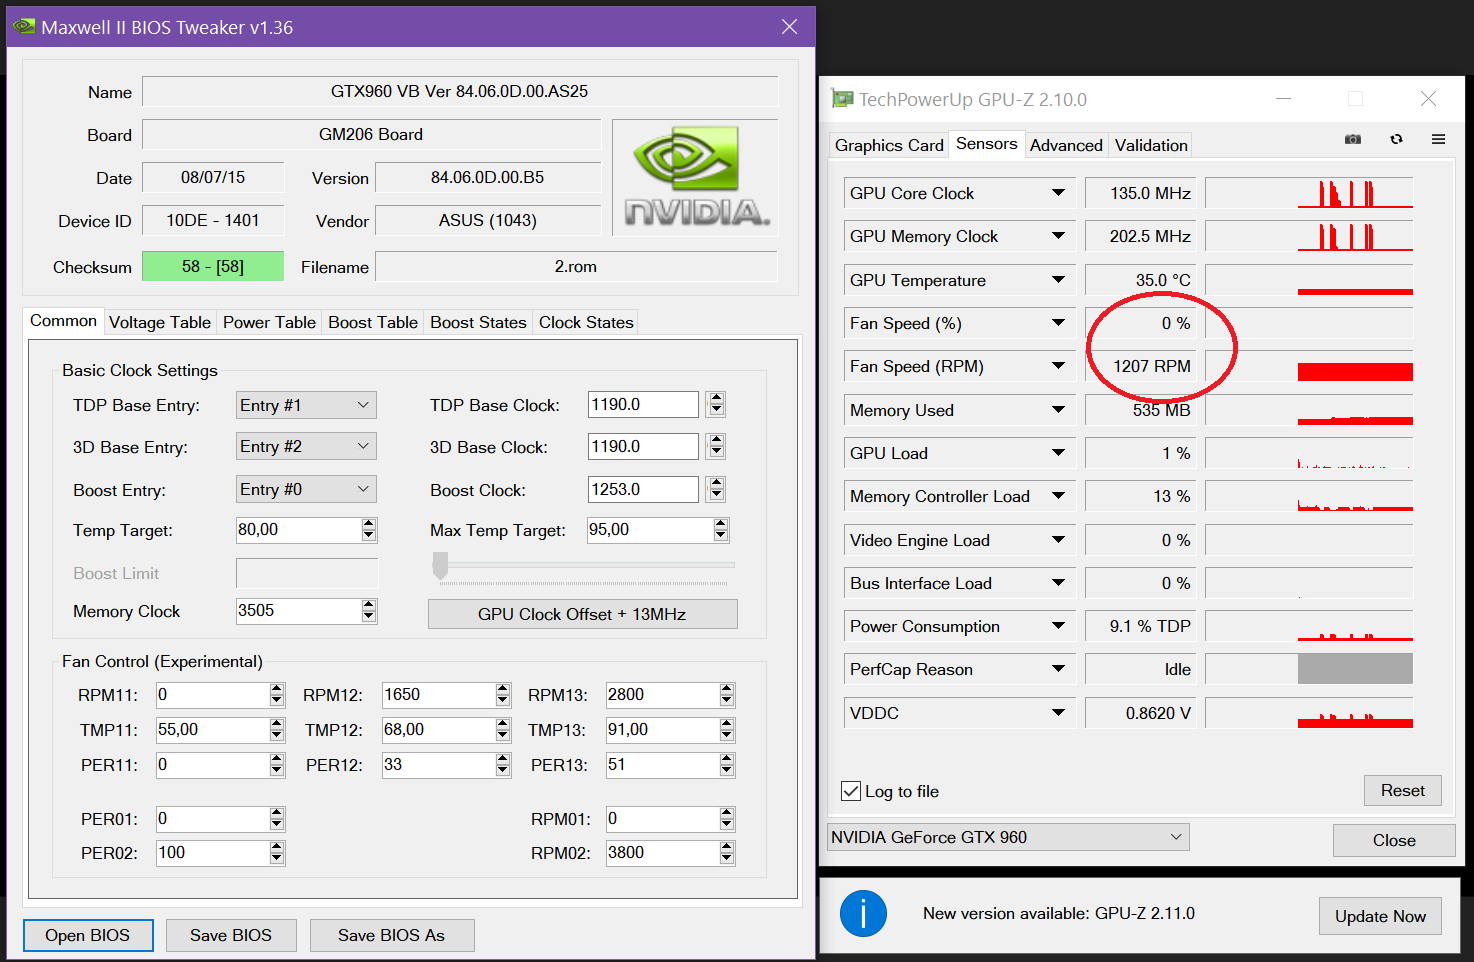1474x962 pixels.
Task: Expand the GPU Memory Clock sensor dropdown
Action: point(1058,236)
